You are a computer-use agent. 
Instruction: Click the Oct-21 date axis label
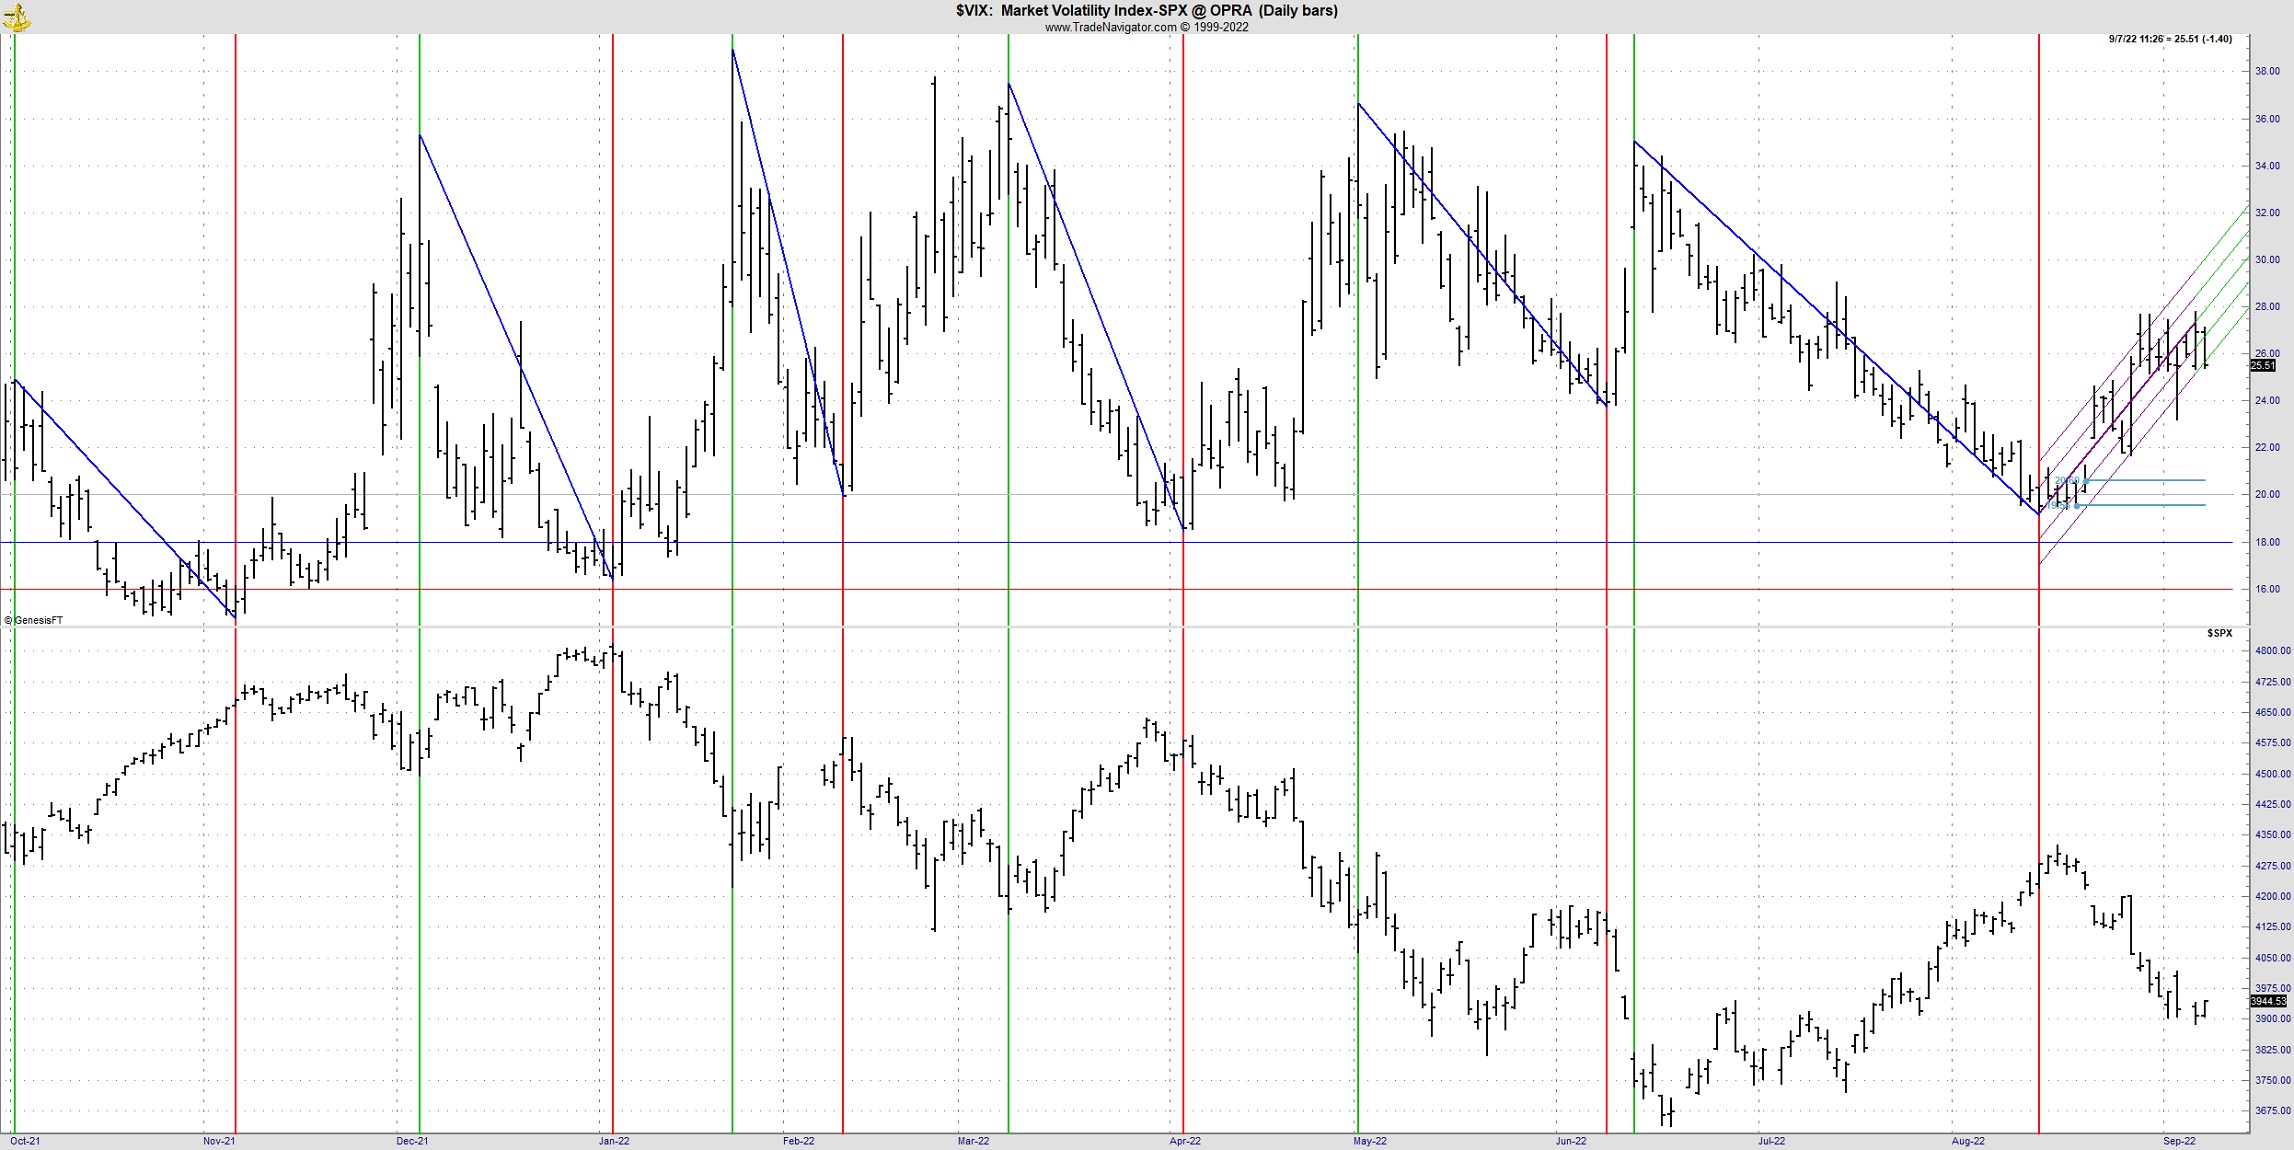pos(25,1141)
